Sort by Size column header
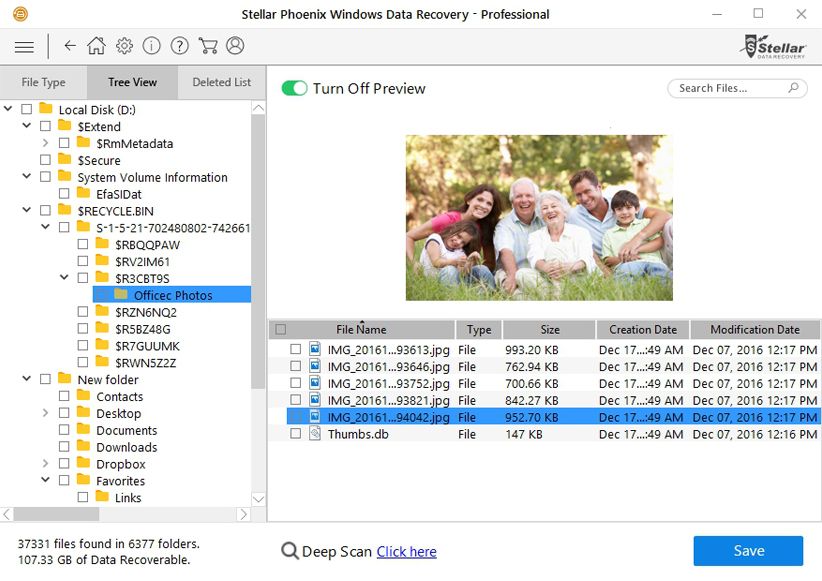The height and width of the screenshot is (581, 822). (549, 329)
